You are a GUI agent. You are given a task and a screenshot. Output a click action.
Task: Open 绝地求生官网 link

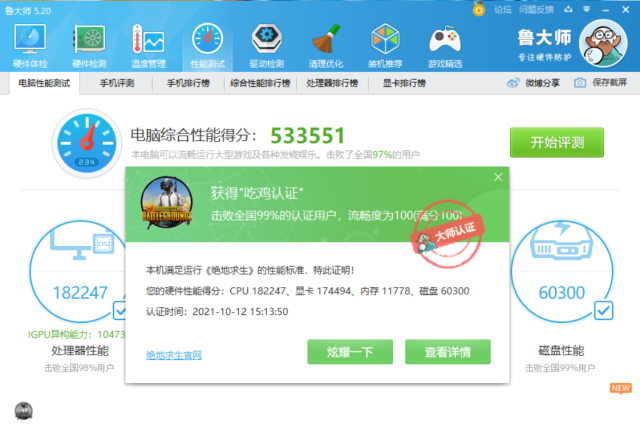click(x=174, y=355)
